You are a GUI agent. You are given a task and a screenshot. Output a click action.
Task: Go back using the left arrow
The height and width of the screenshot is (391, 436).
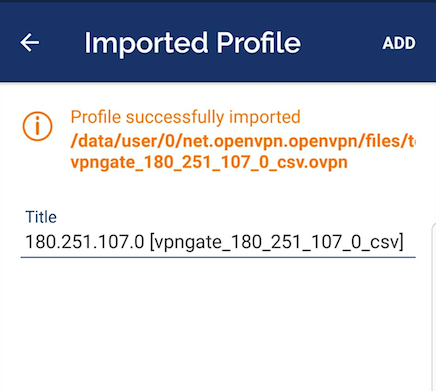pyautogui.click(x=30, y=43)
